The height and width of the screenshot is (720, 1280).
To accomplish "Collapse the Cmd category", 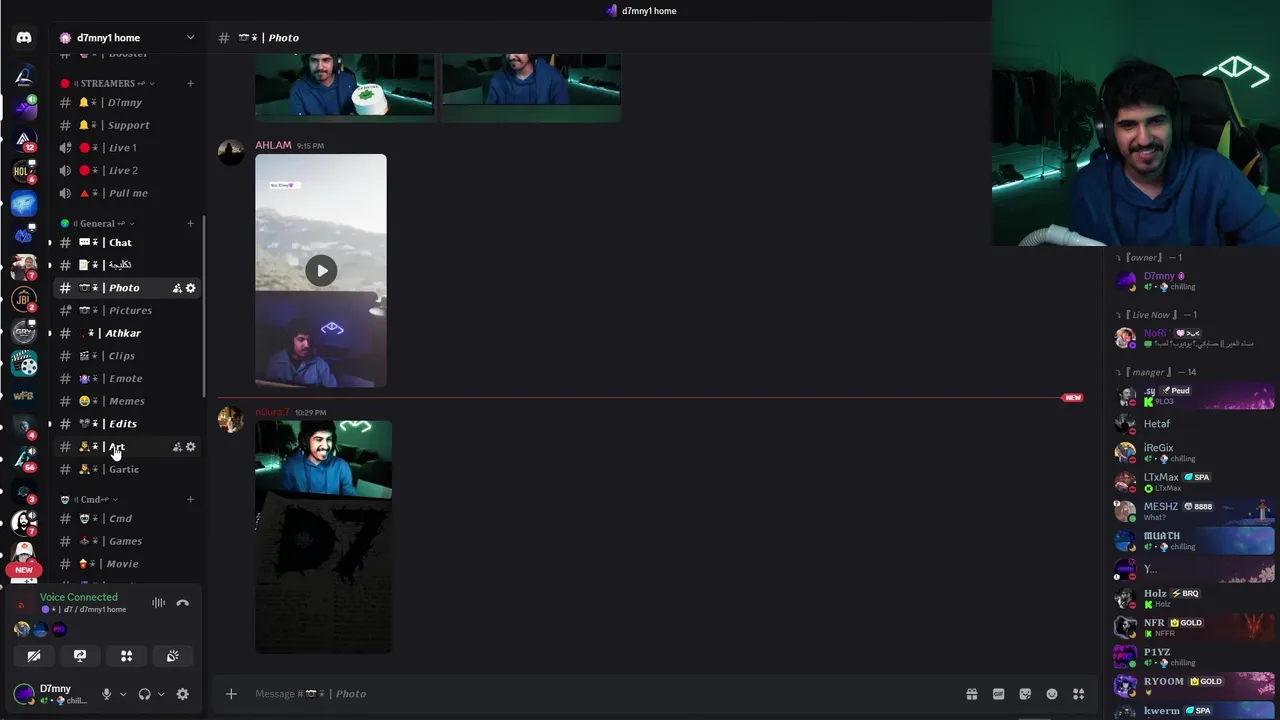I will tap(89, 499).
